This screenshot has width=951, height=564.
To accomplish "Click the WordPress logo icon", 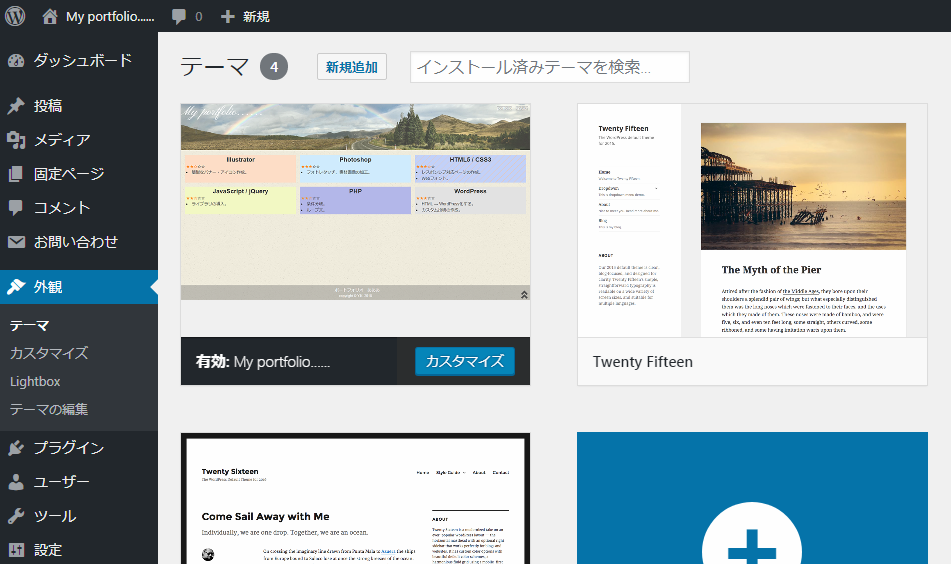I will (x=15, y=16).
